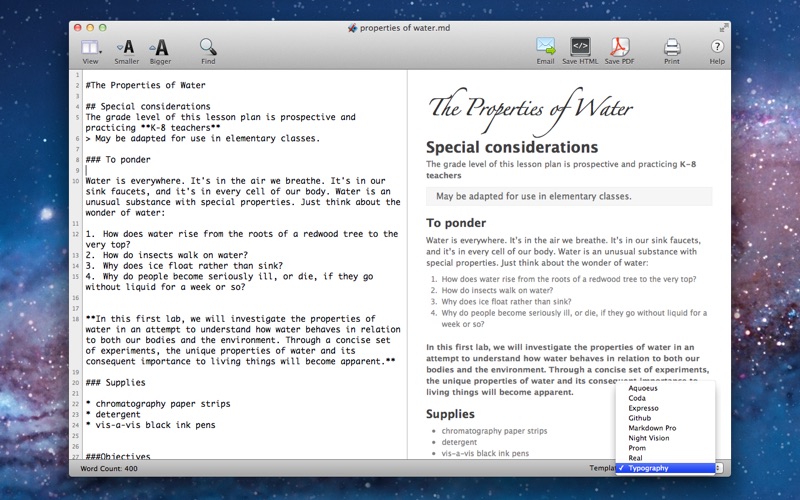Click the Template popup stepper arrows
The width and height of the screenshot is (800, 500).
pyautogui.click(x=719, y=468)
